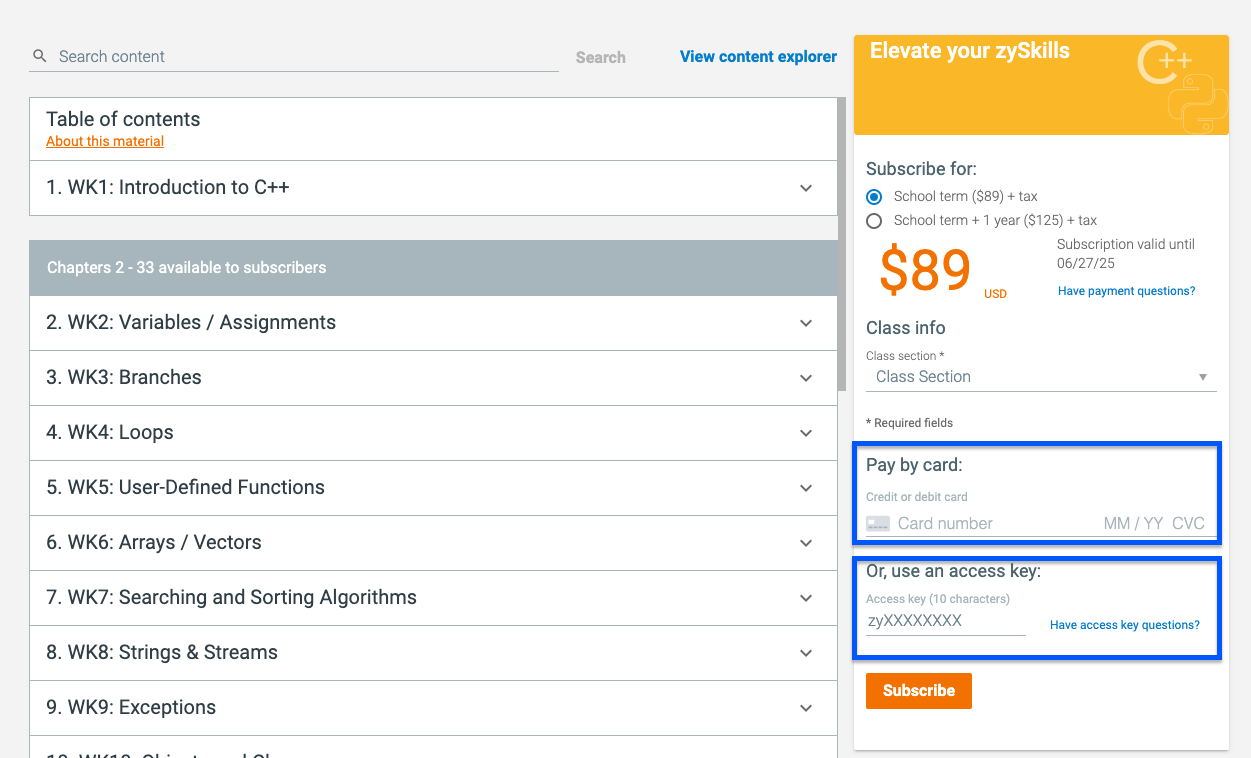Select School term ($89) radio option
This screenshot has height=758, width=1251.
[874, 197]
